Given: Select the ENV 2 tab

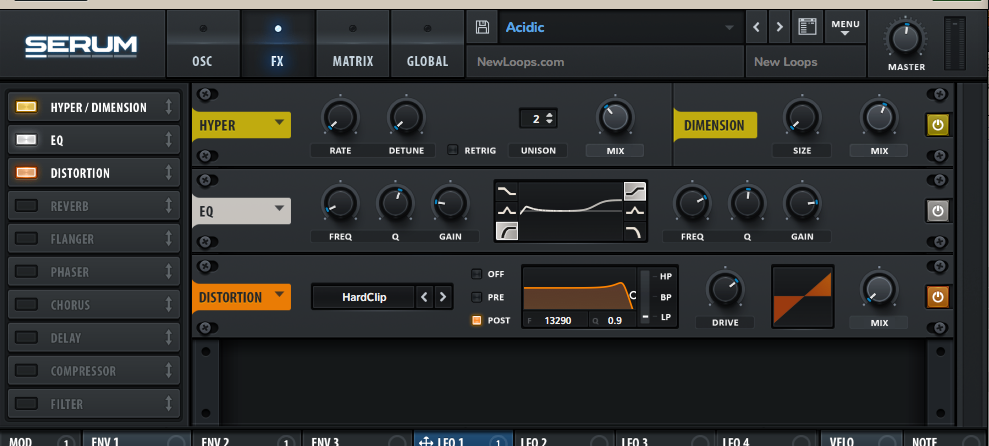Looking at the screenshot, I should pyautogui.click(x=246, y=440).
